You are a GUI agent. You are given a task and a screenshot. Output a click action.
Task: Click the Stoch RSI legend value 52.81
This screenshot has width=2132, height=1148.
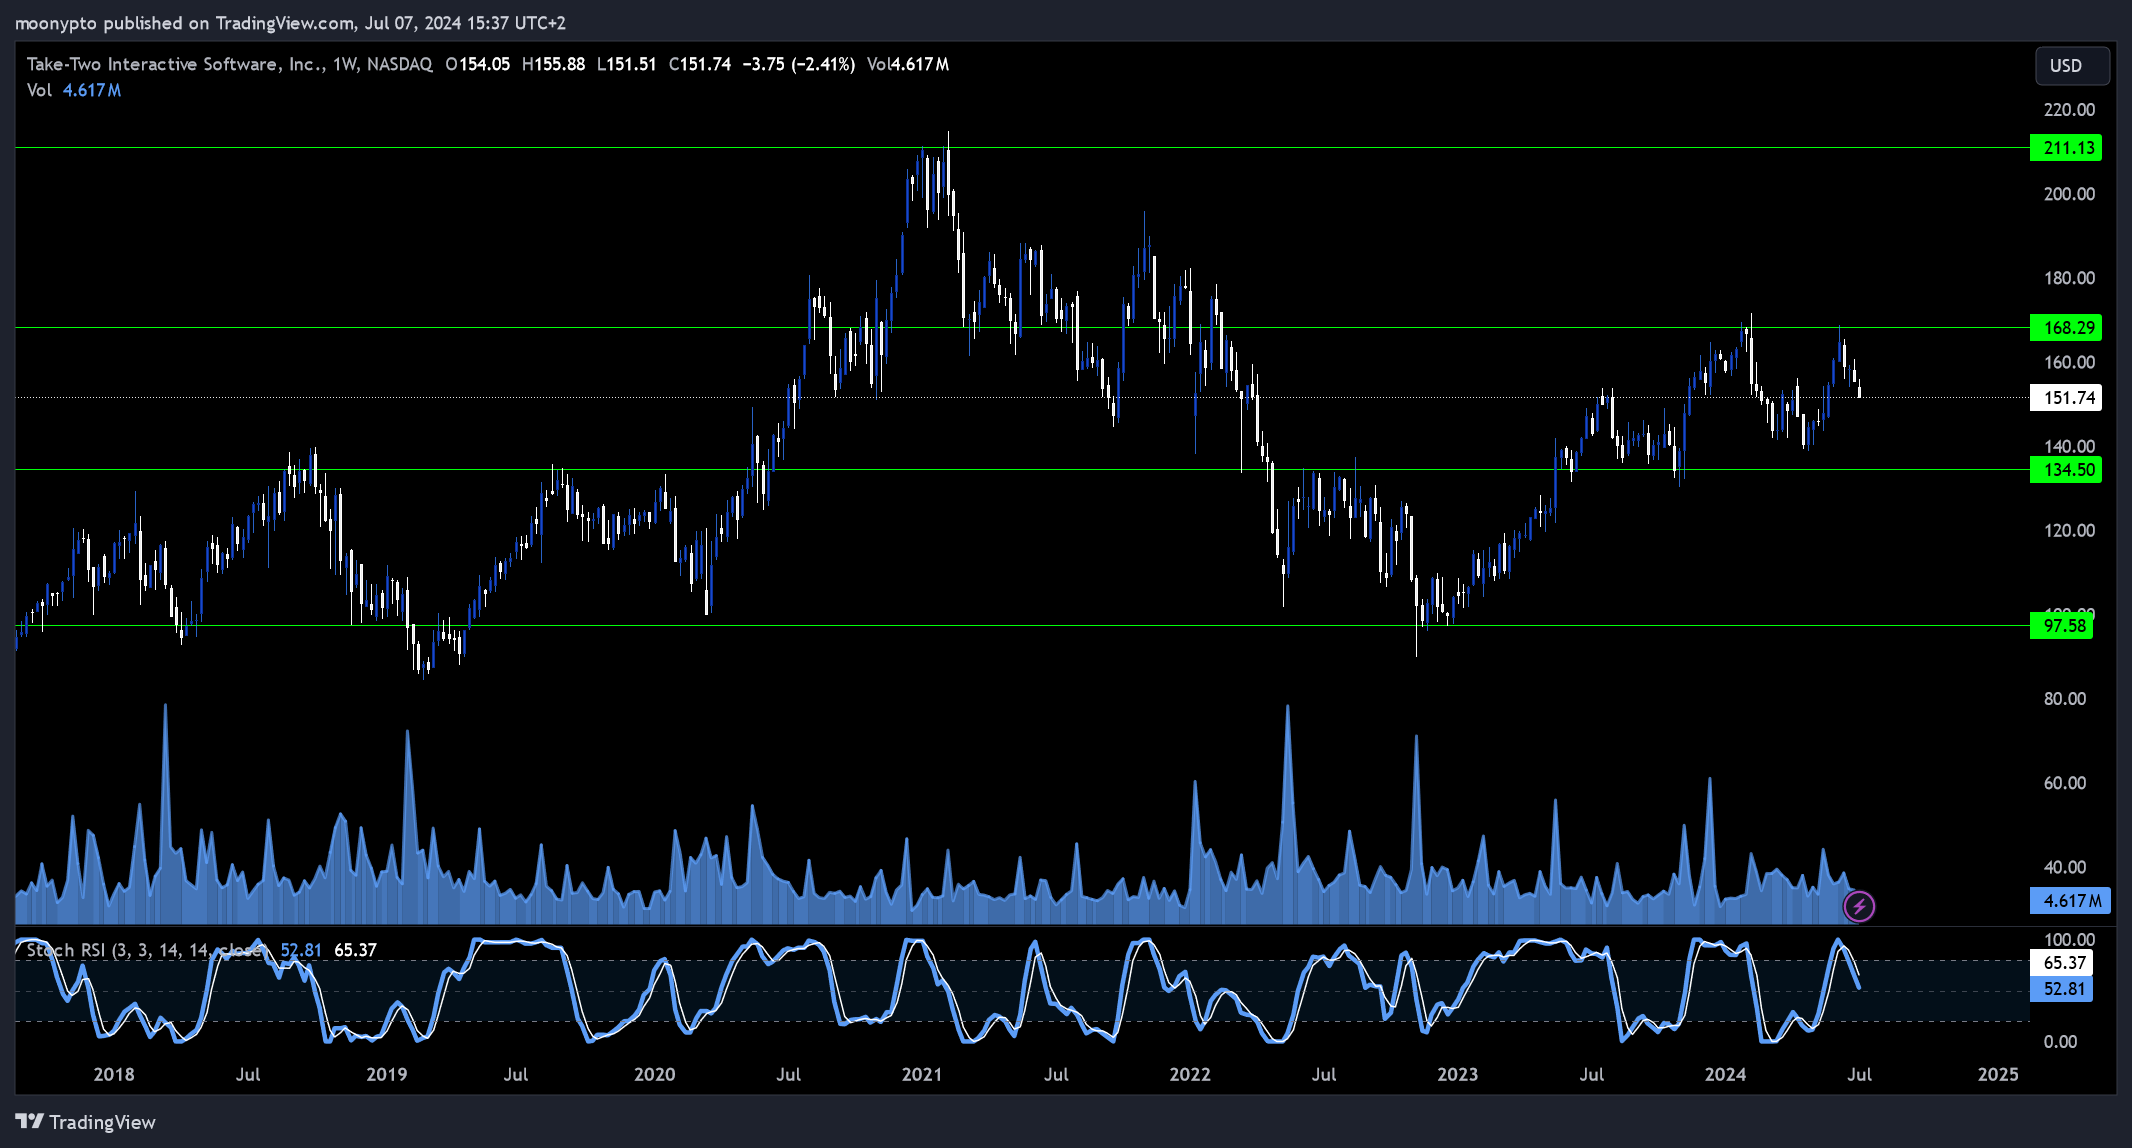tap(301, 950)
